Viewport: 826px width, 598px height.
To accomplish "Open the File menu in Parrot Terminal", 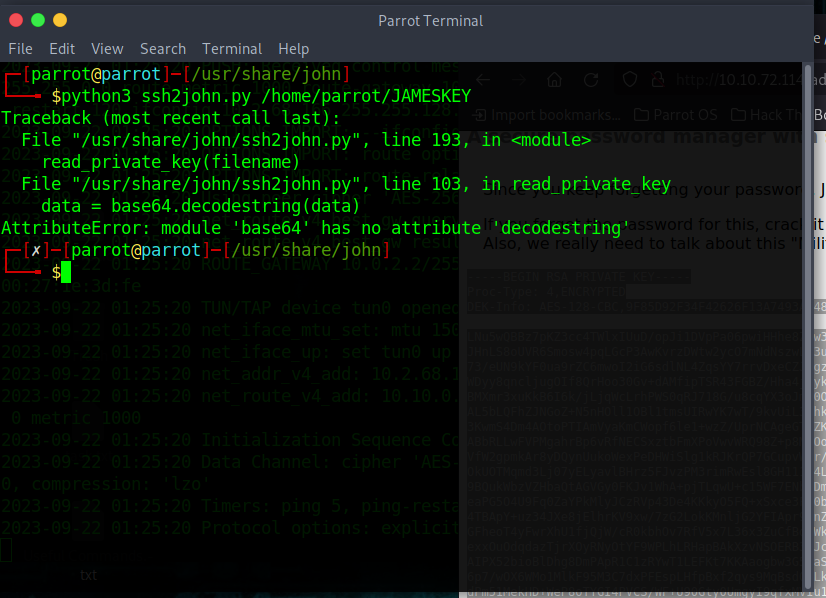I will (x=20, y=49).
